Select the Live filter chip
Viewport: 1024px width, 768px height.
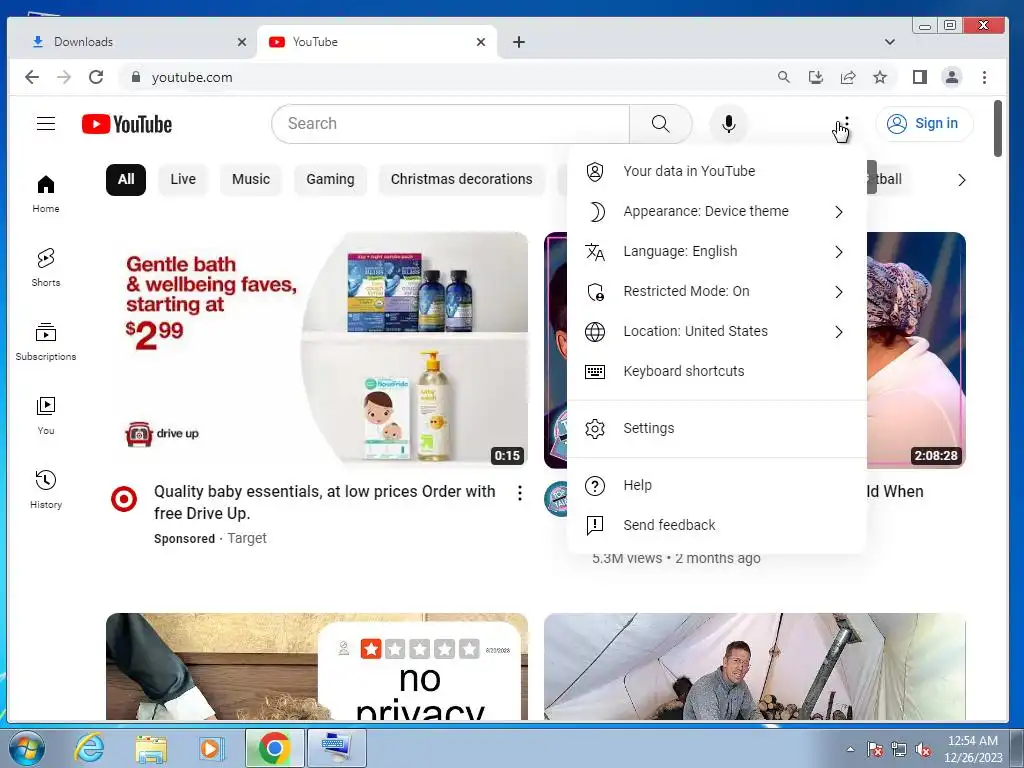(x=183, y=180)
